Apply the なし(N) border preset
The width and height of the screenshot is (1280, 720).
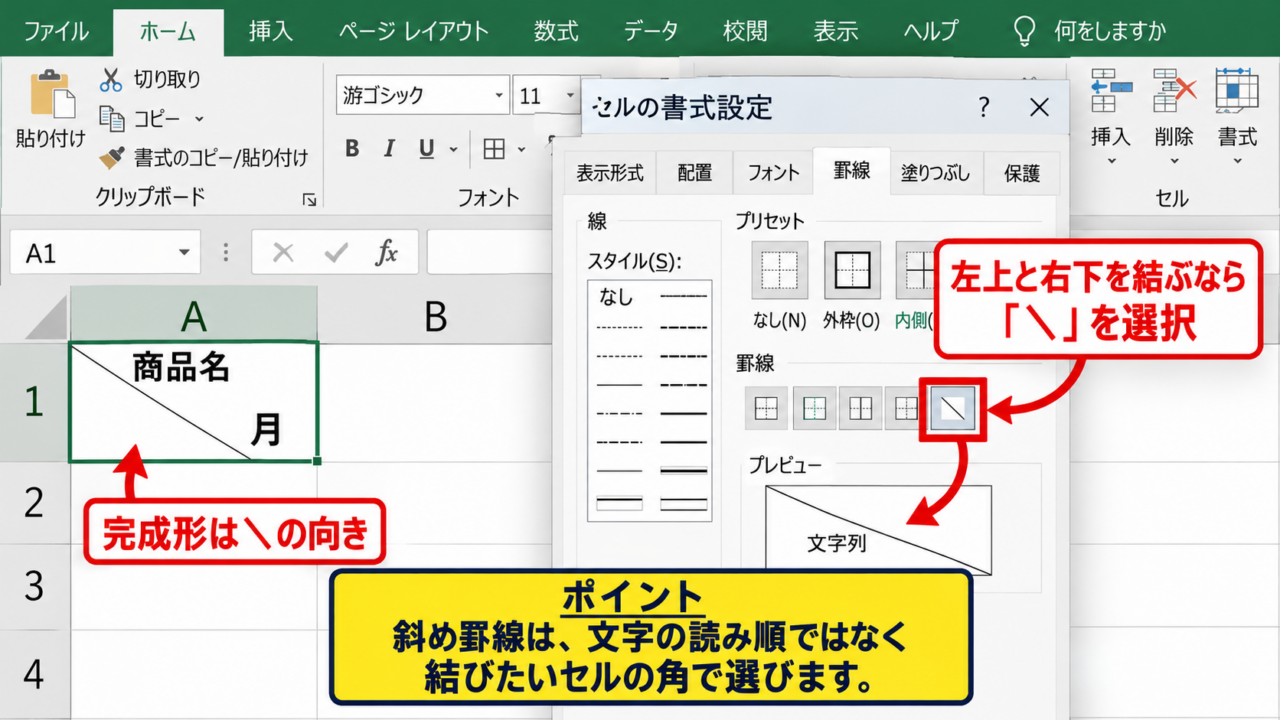tap(779, 270)
